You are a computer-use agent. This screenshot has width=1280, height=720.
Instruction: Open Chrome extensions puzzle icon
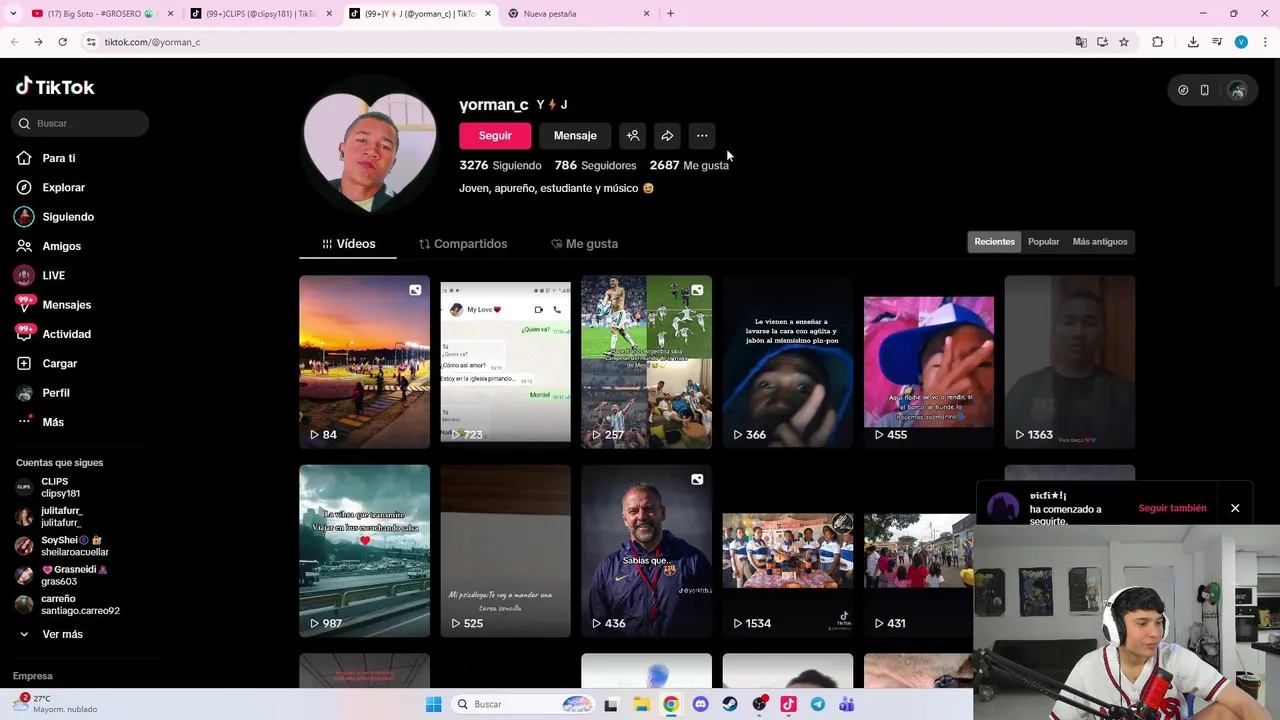click(x=1158, y=42)
